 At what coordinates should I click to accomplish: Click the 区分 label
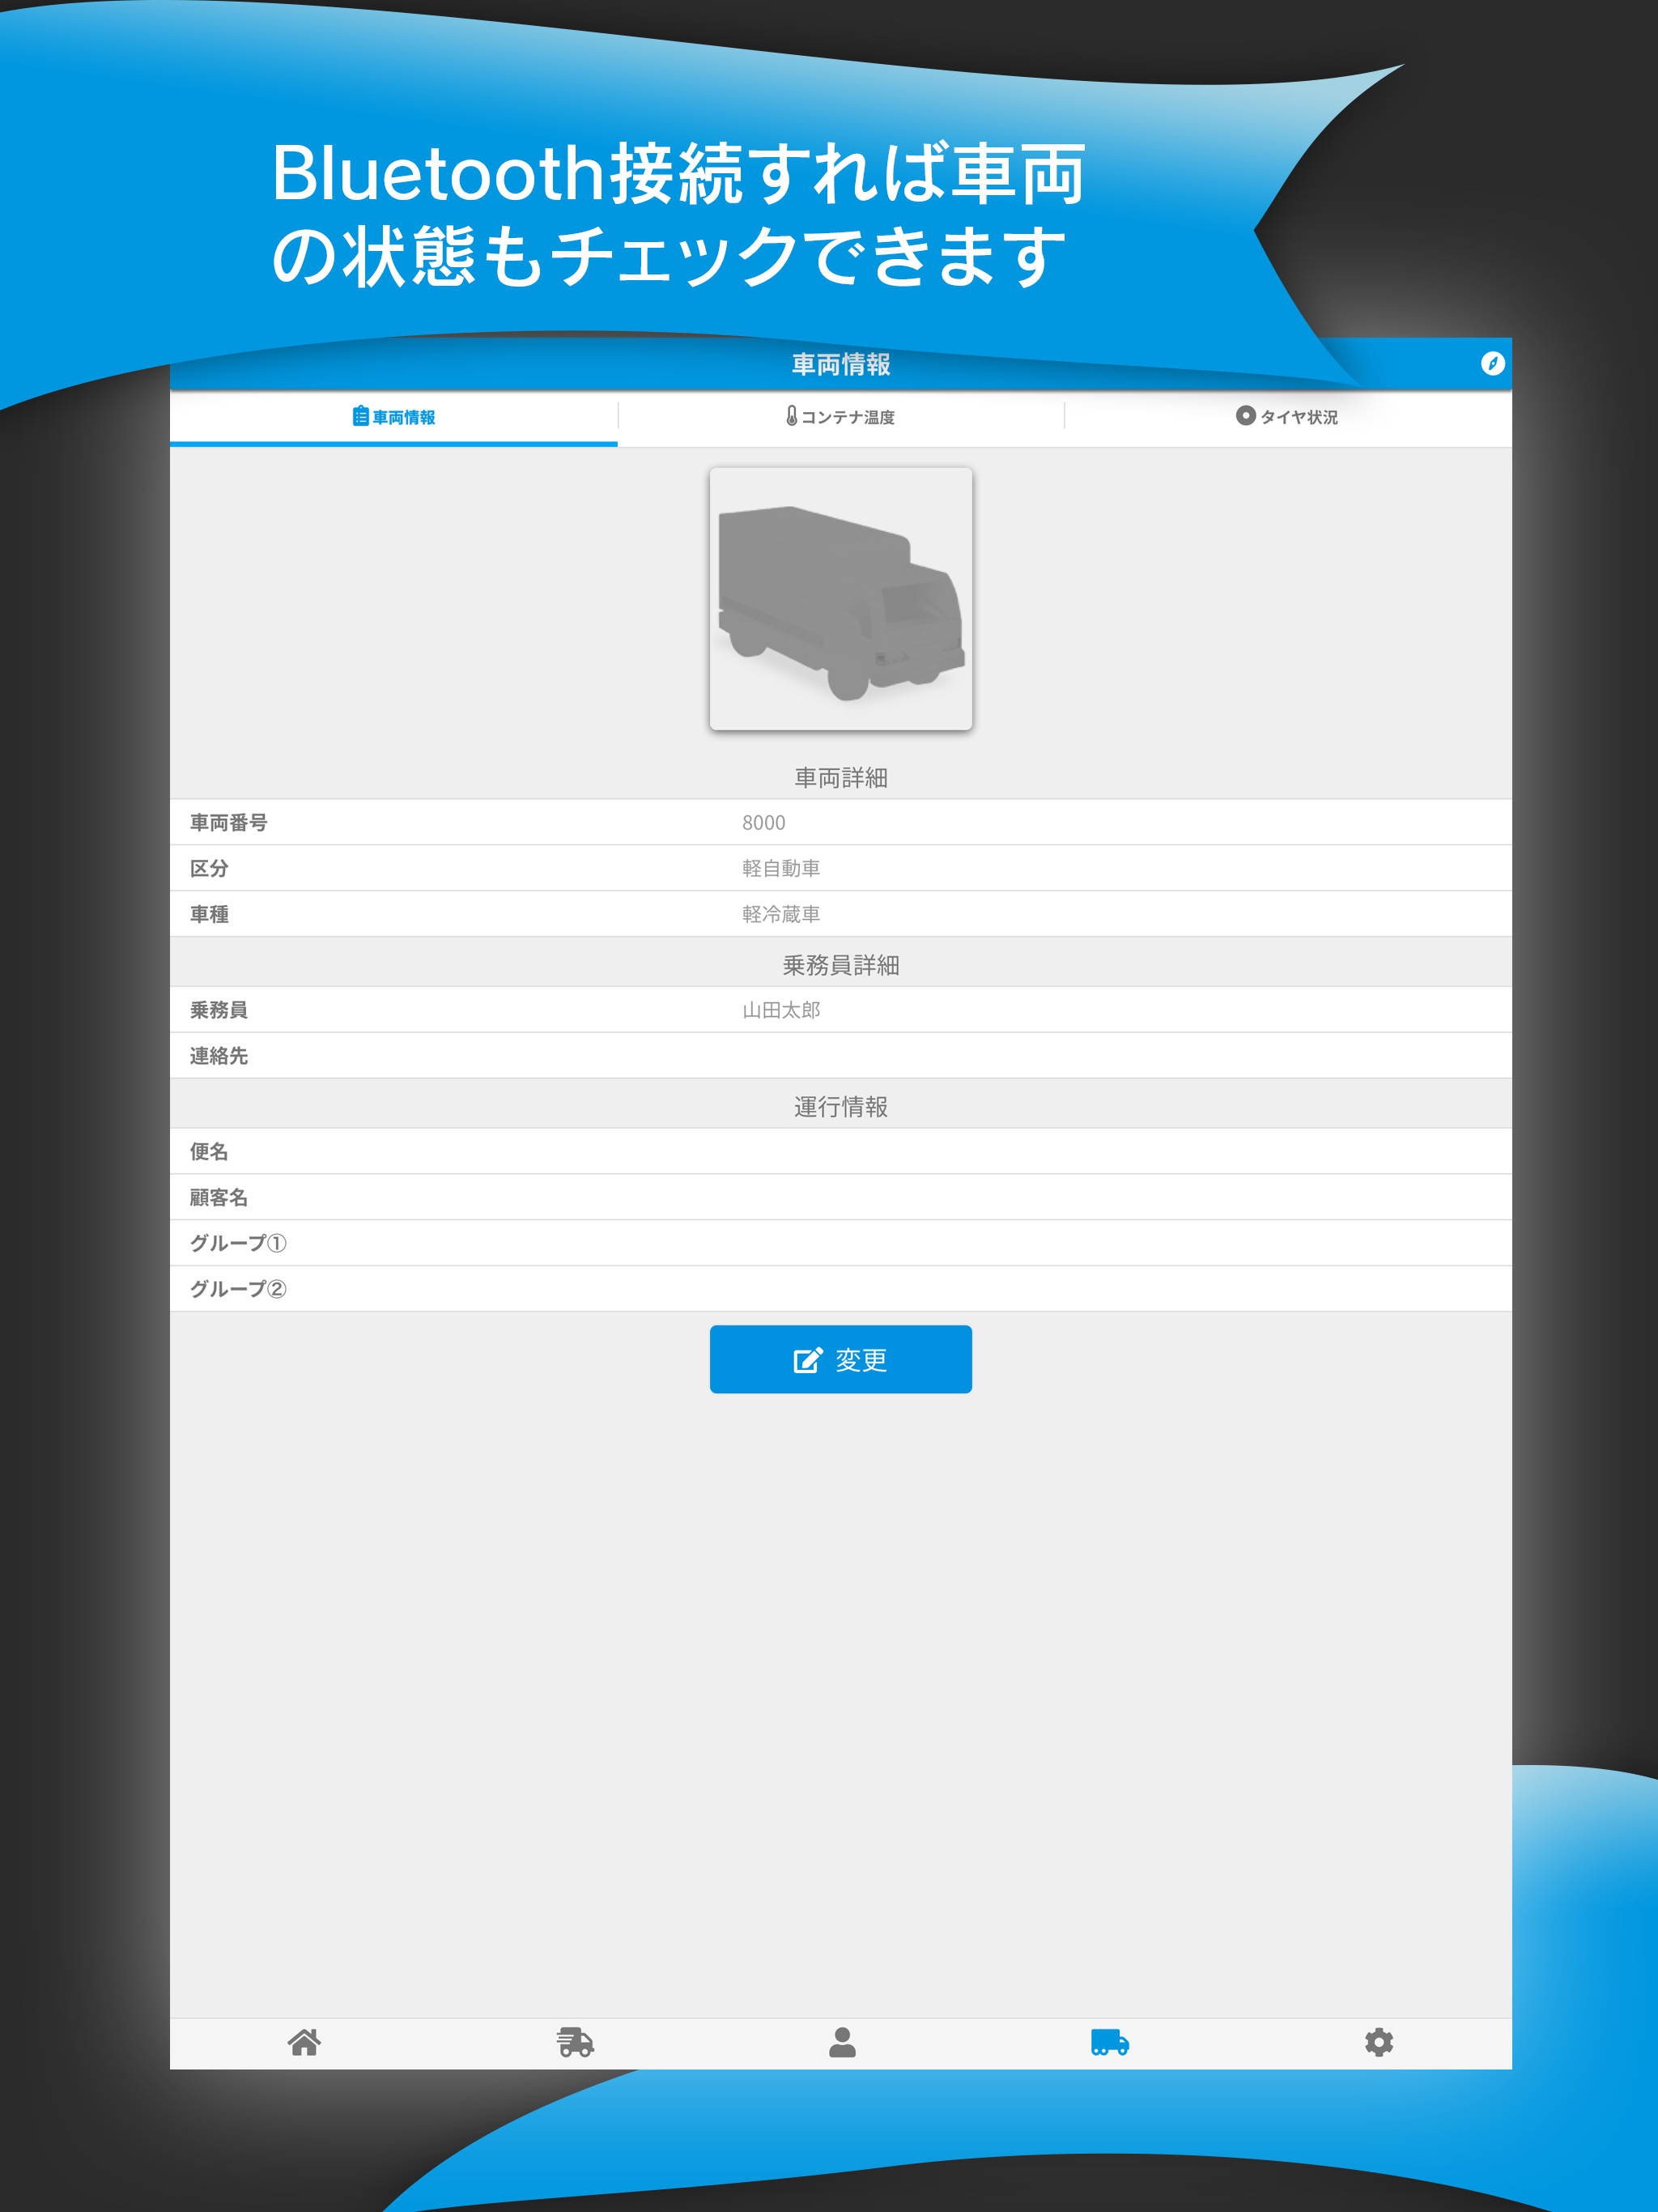click(x=209, y=869)
